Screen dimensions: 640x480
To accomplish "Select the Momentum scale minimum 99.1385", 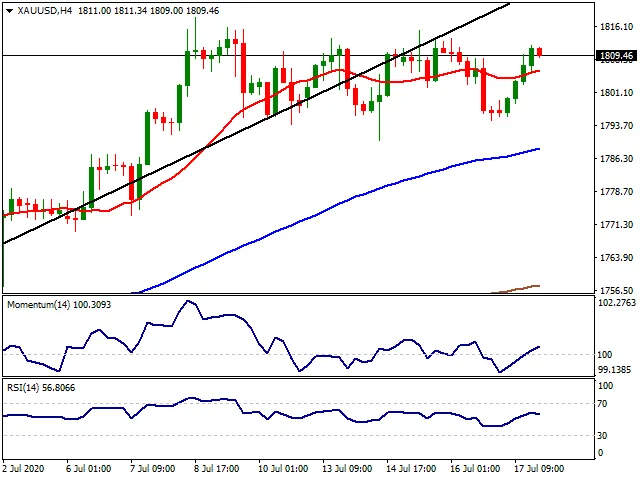I will pos(614,370).
